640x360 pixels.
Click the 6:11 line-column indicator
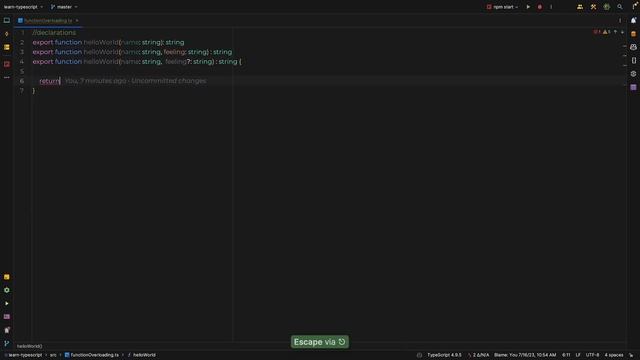(x=566, y=355)
